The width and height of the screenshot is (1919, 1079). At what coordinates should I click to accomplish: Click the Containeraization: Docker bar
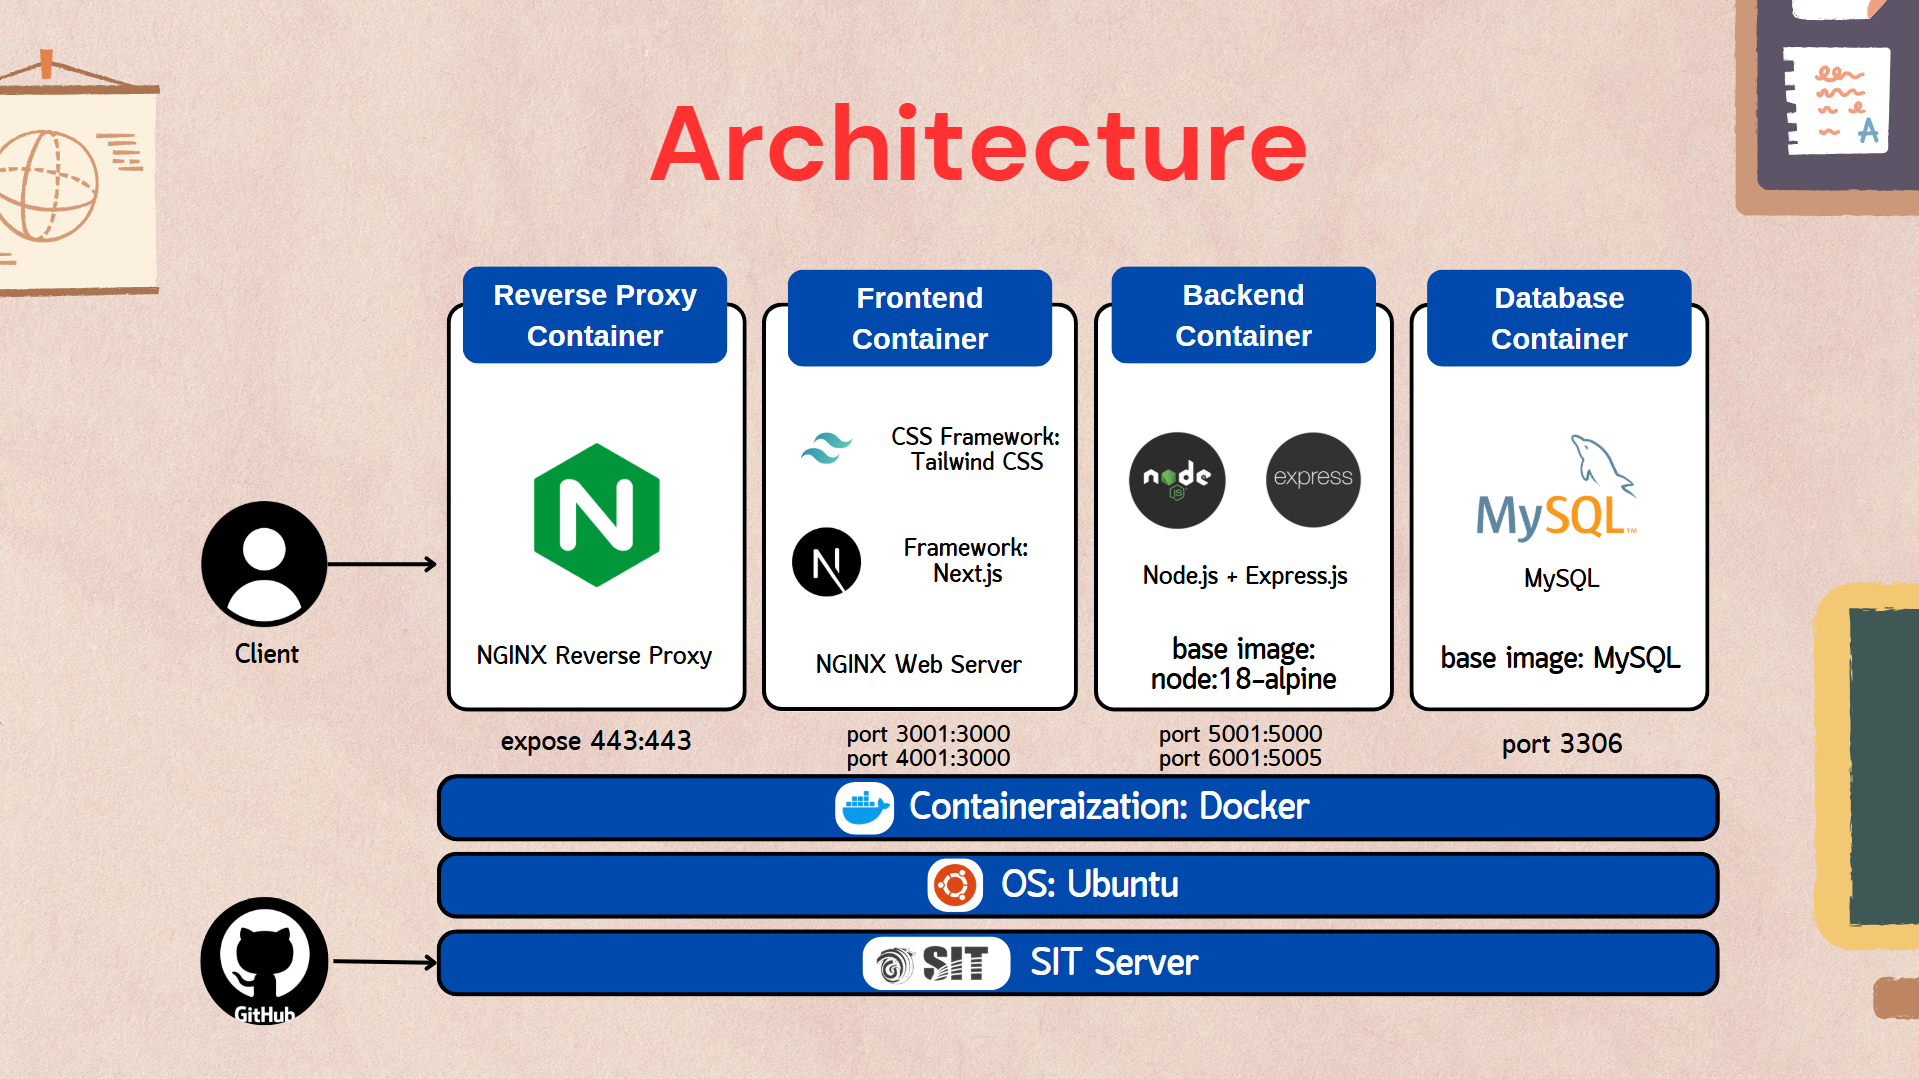[x=1078, y=808]
